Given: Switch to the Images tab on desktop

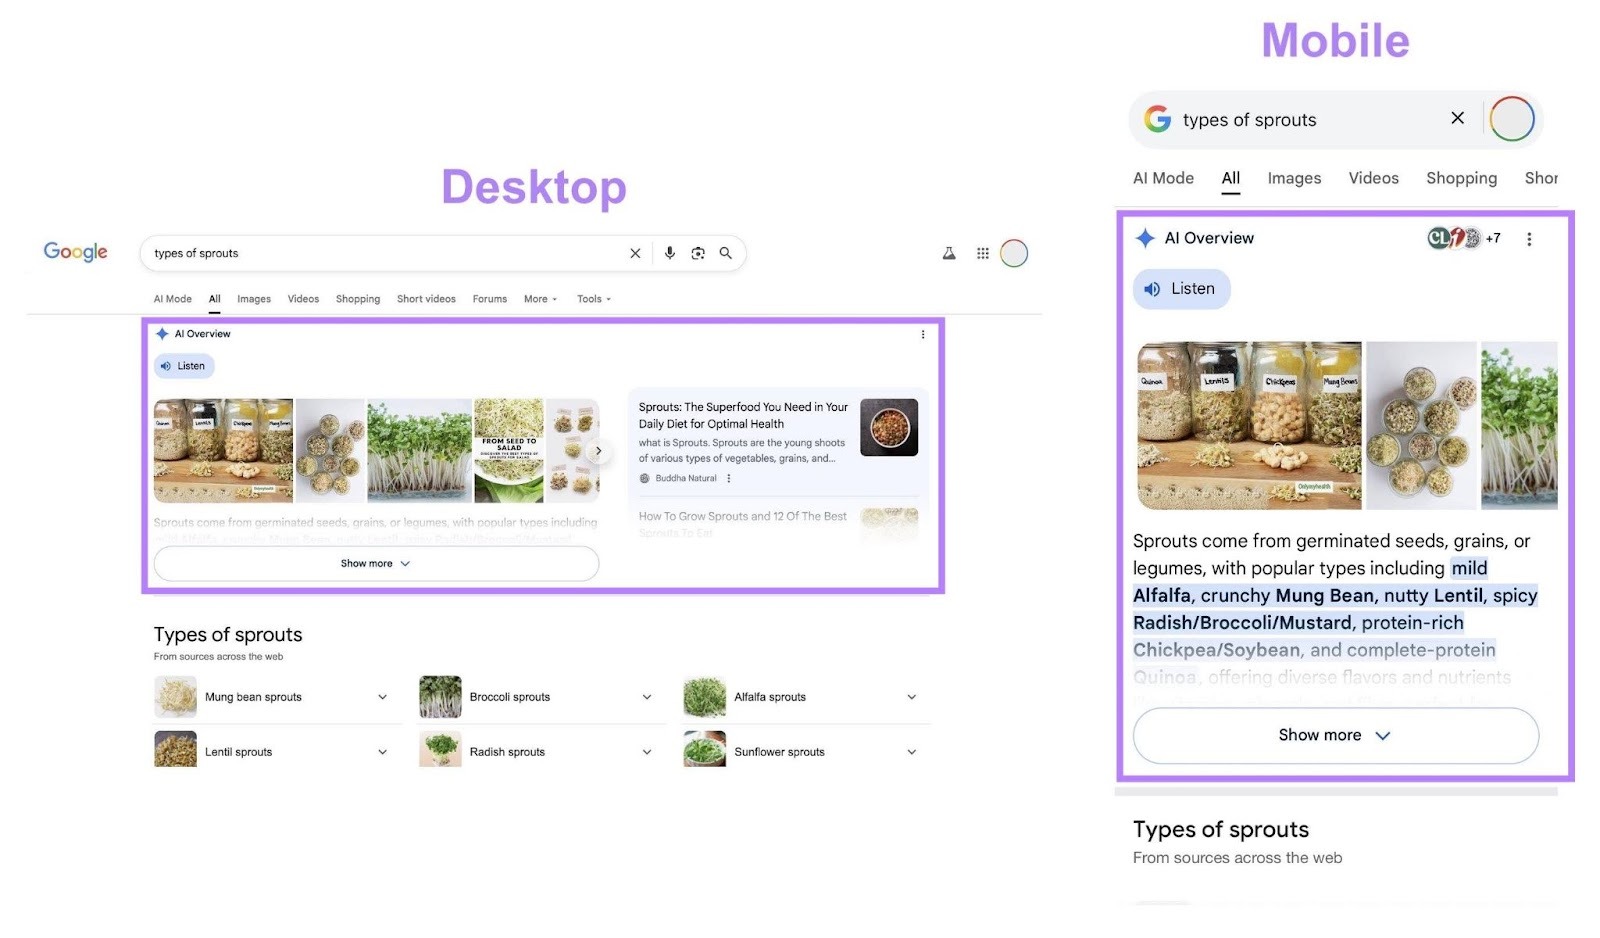Looking at the screenshot, I should click(253, 298).
